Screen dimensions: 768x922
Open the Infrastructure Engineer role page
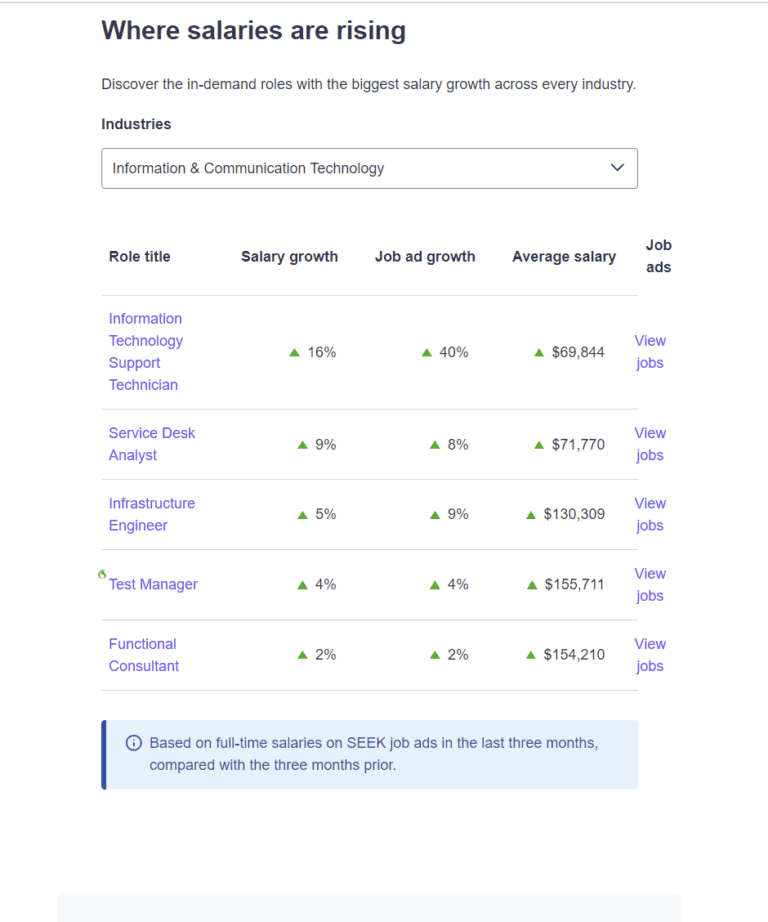[x=152, y=514]
